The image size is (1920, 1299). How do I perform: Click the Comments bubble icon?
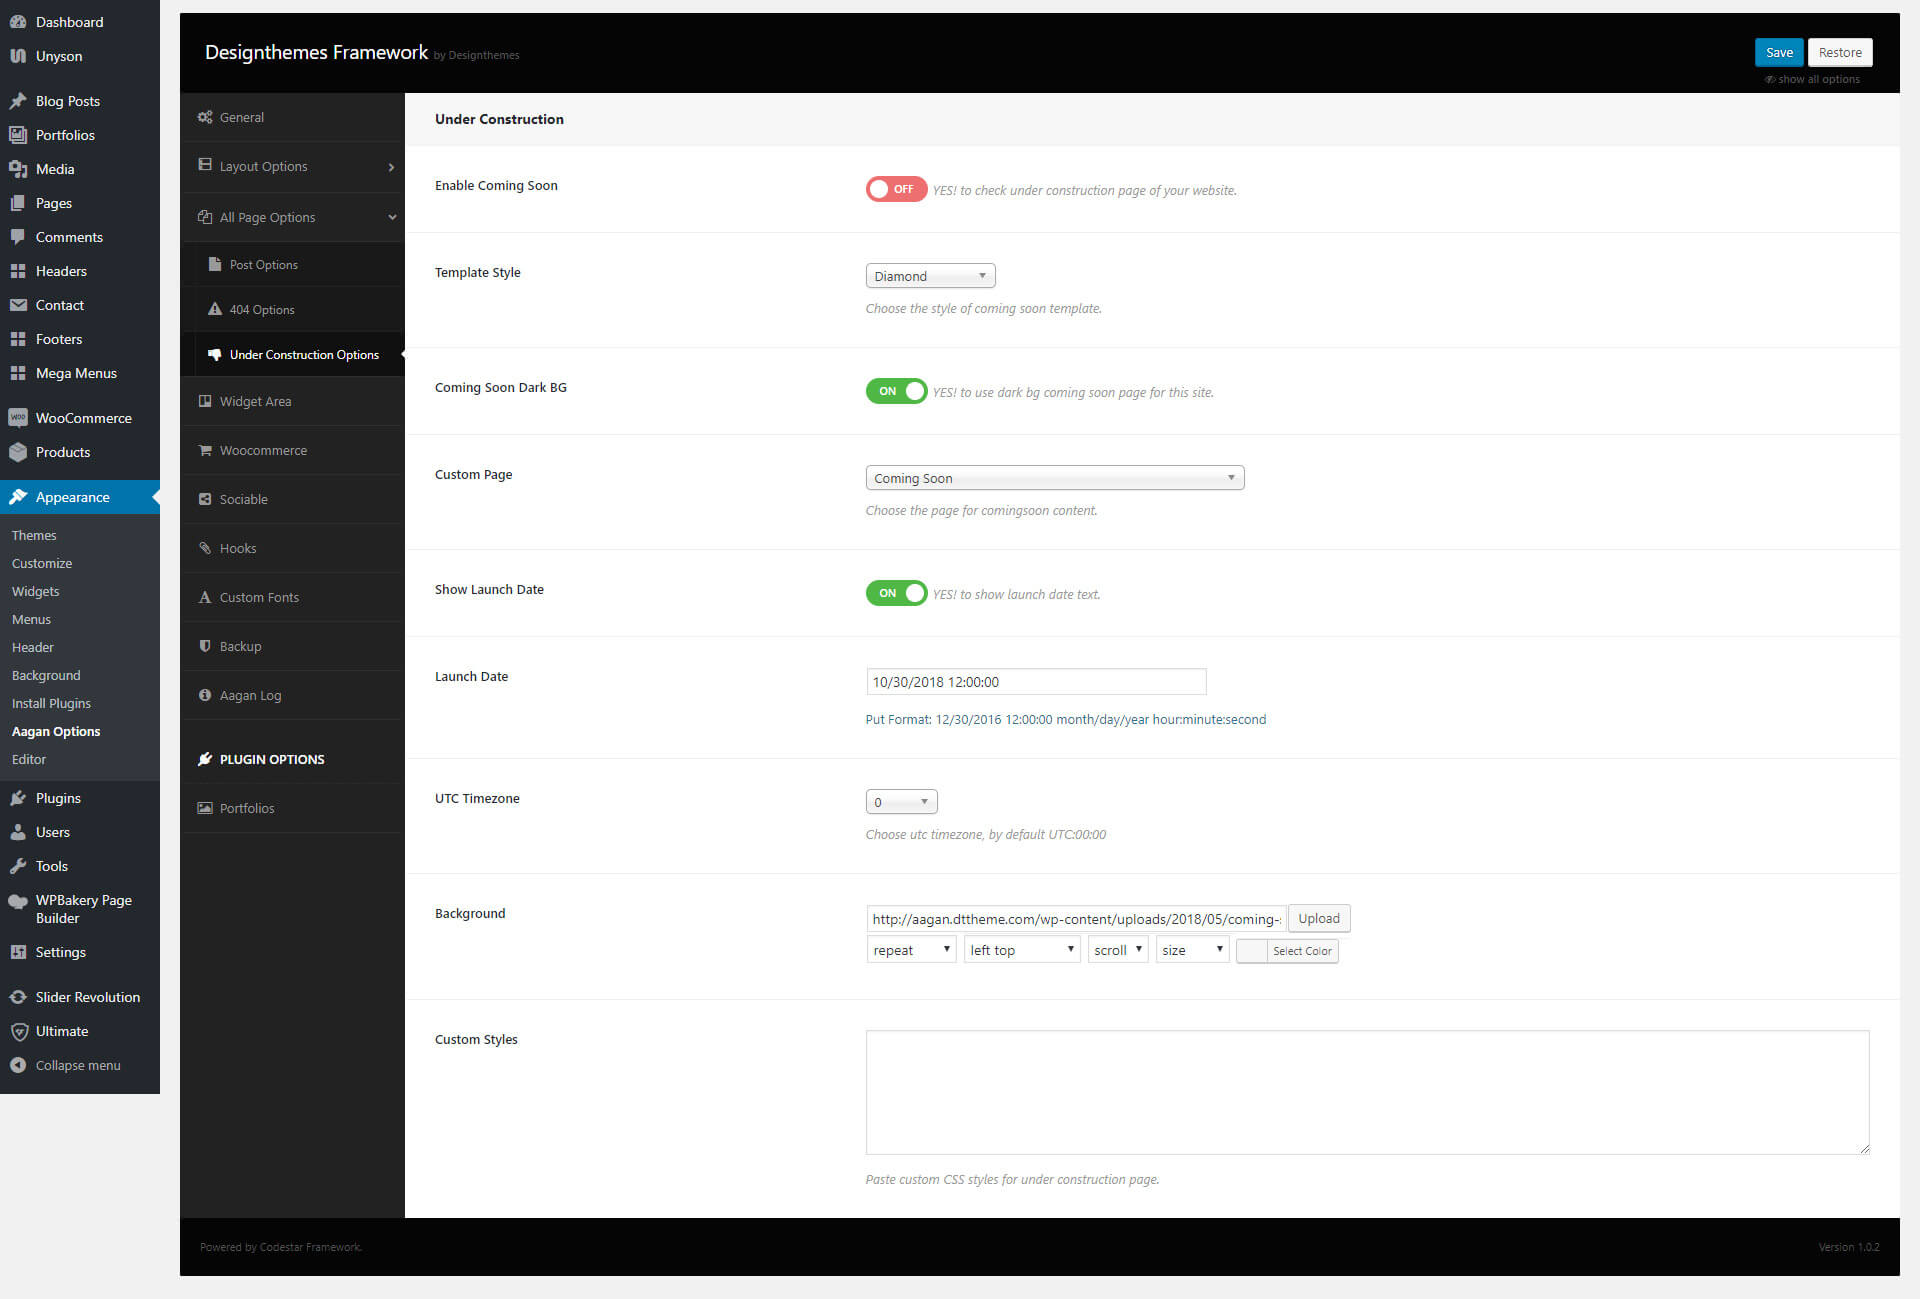point(18,237)
